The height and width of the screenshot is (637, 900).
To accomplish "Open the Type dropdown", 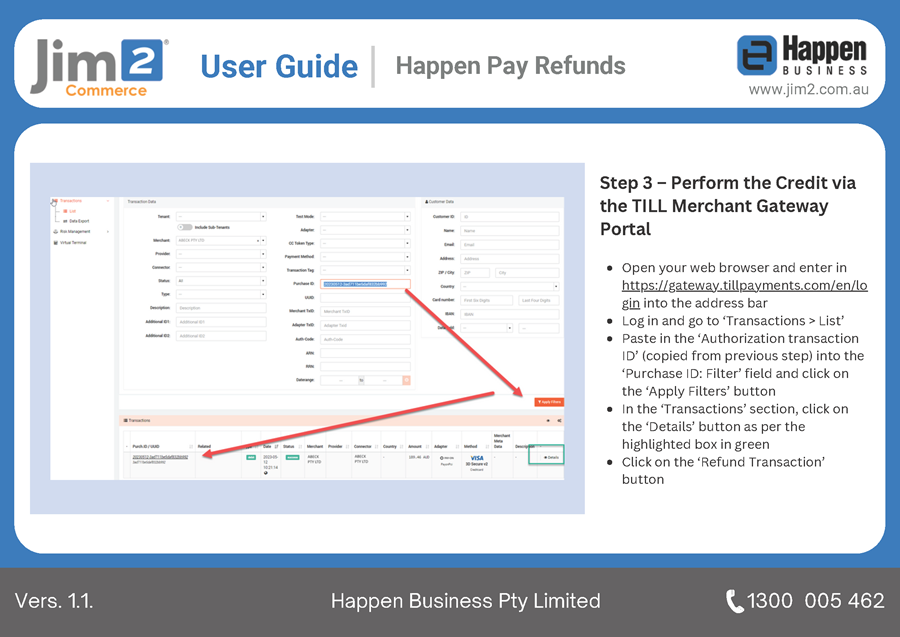I will [221, 294].
